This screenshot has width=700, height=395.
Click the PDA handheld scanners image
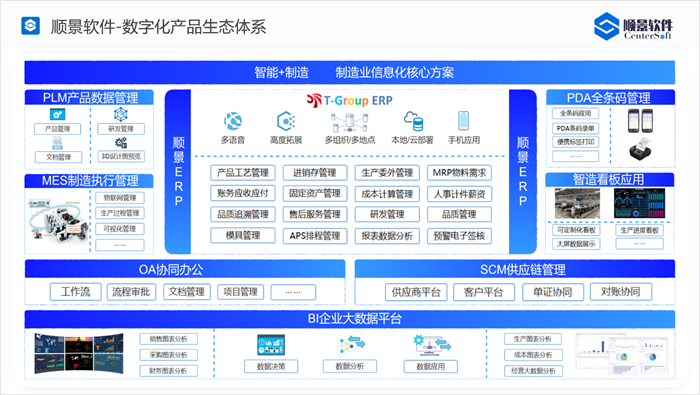[x=641, y=121]
